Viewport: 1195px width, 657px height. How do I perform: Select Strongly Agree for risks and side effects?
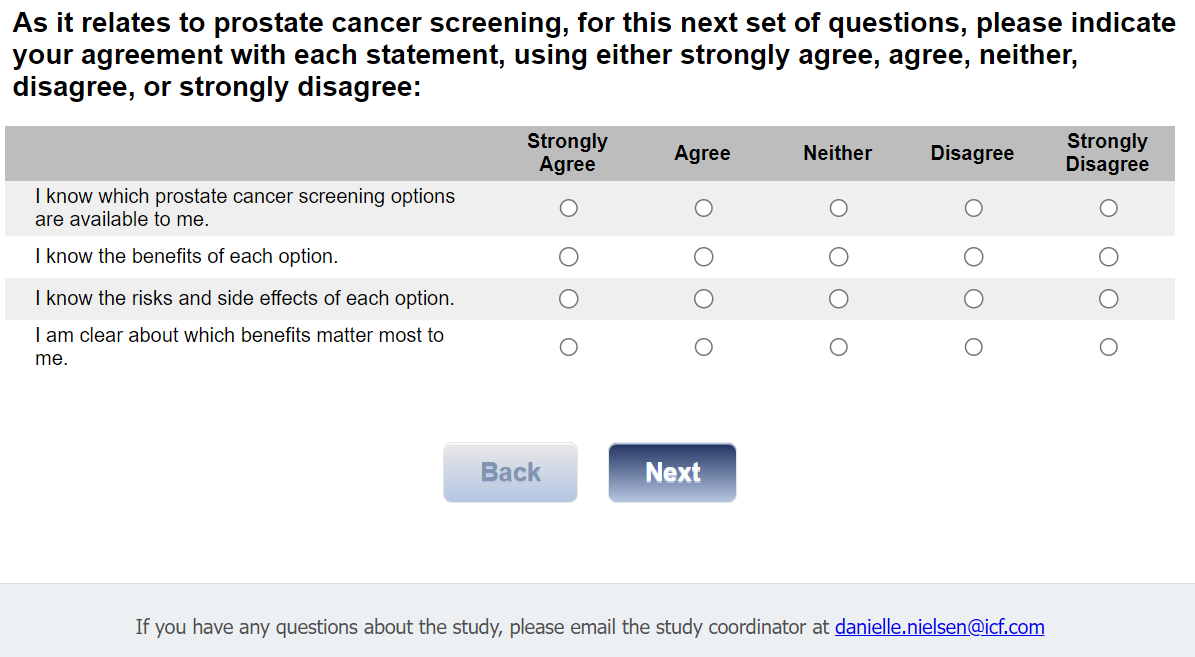tap(568, 299)
